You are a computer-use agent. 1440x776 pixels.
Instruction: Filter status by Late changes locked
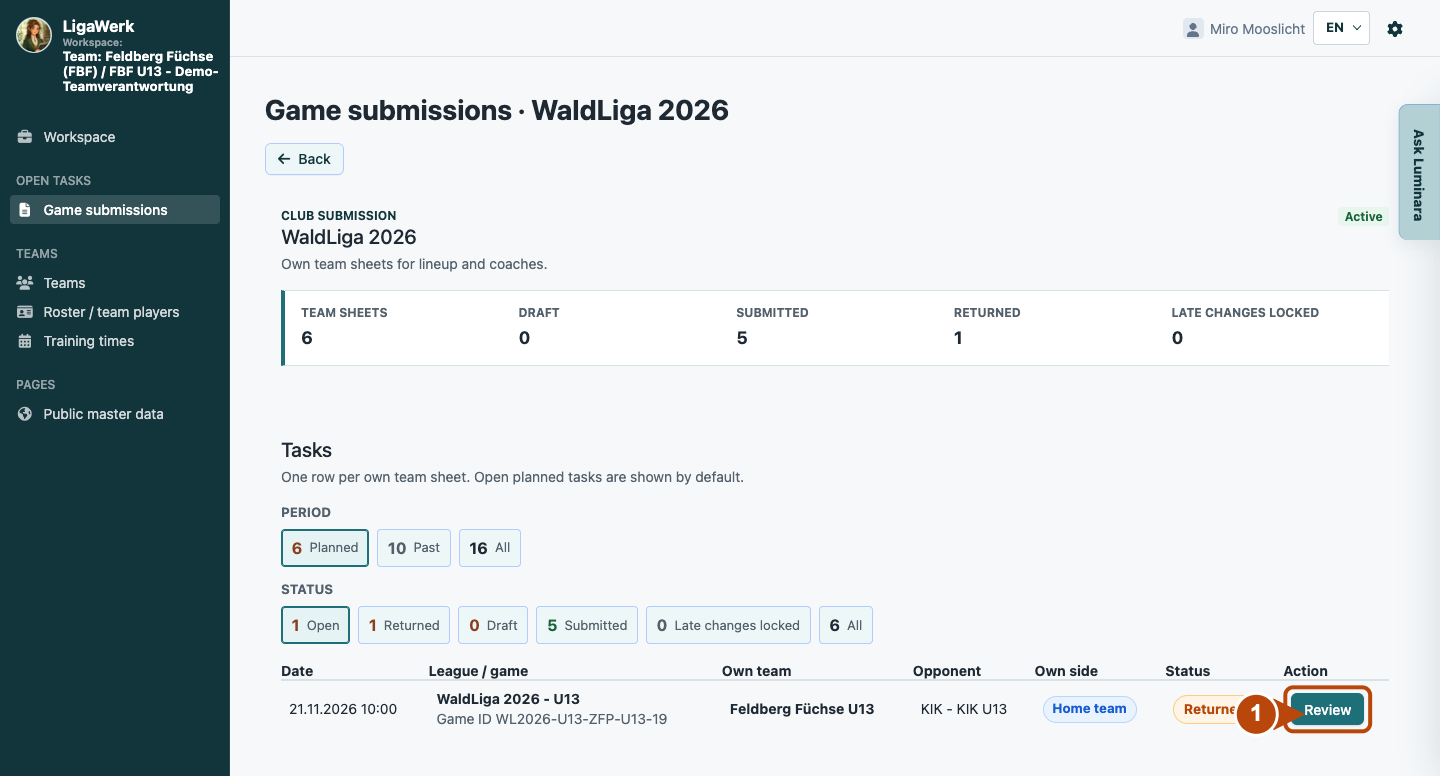tap(728, 625)
